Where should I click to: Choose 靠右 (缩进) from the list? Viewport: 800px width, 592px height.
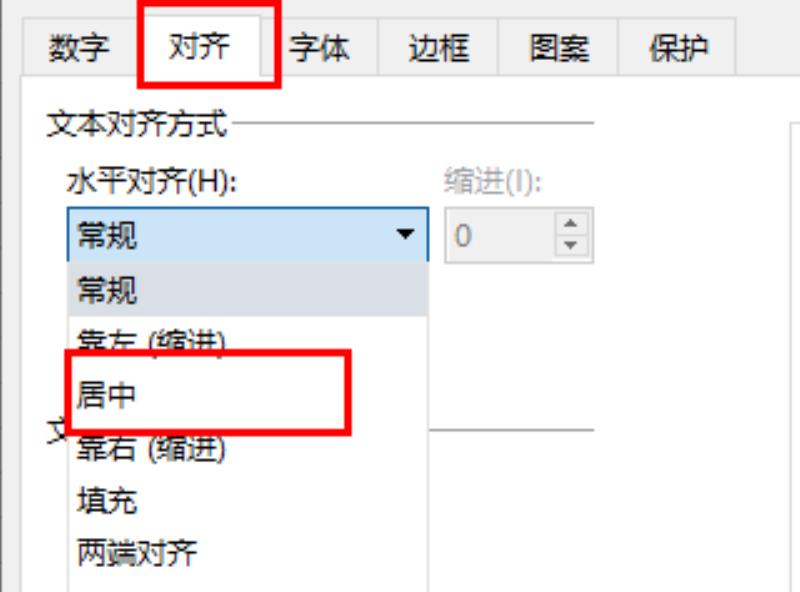[248, 449]
